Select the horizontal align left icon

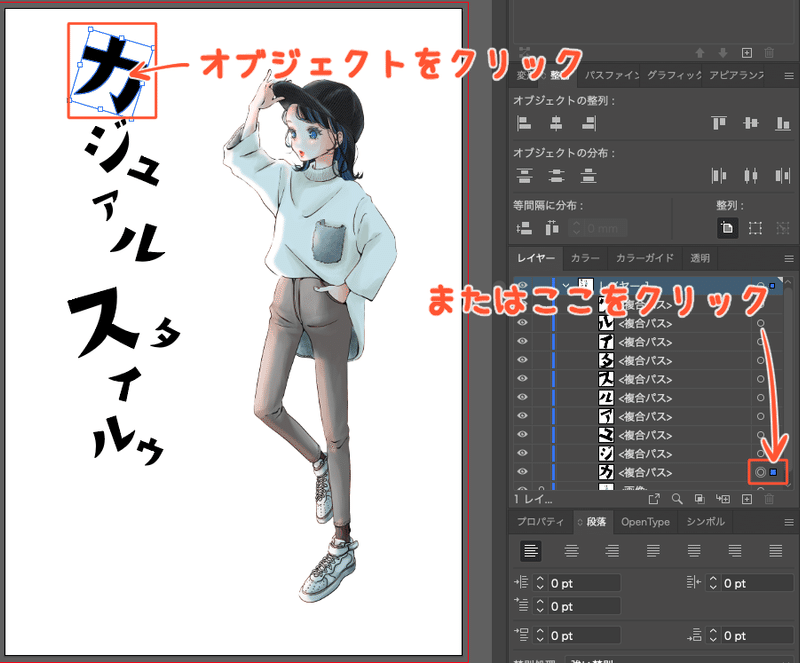point(523,122)
